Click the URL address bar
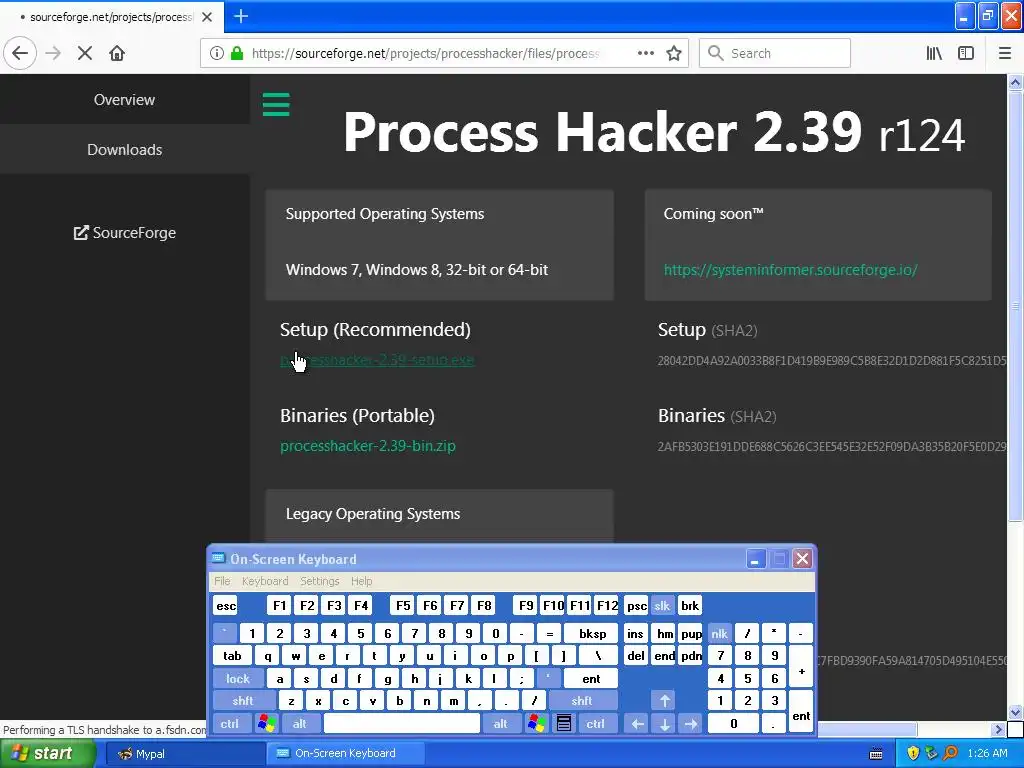The image size is (1024, 768). (424, 53)
